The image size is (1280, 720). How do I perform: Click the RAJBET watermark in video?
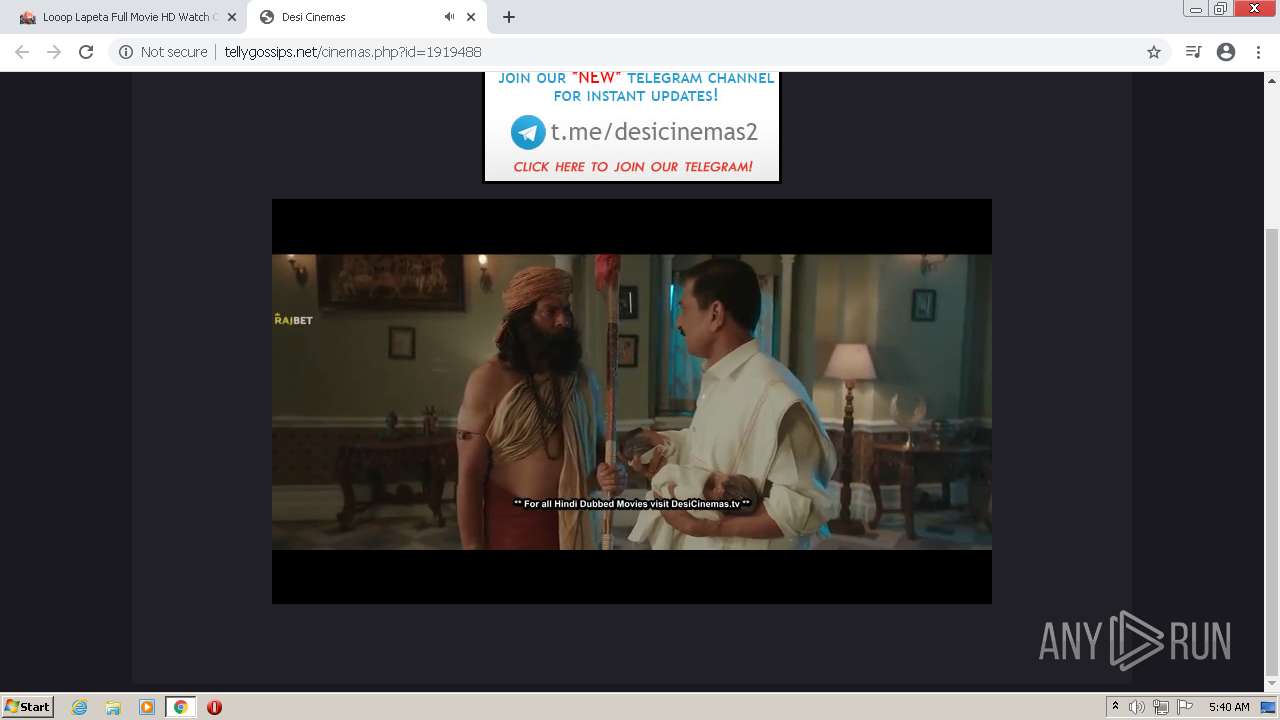coord(293,320)
